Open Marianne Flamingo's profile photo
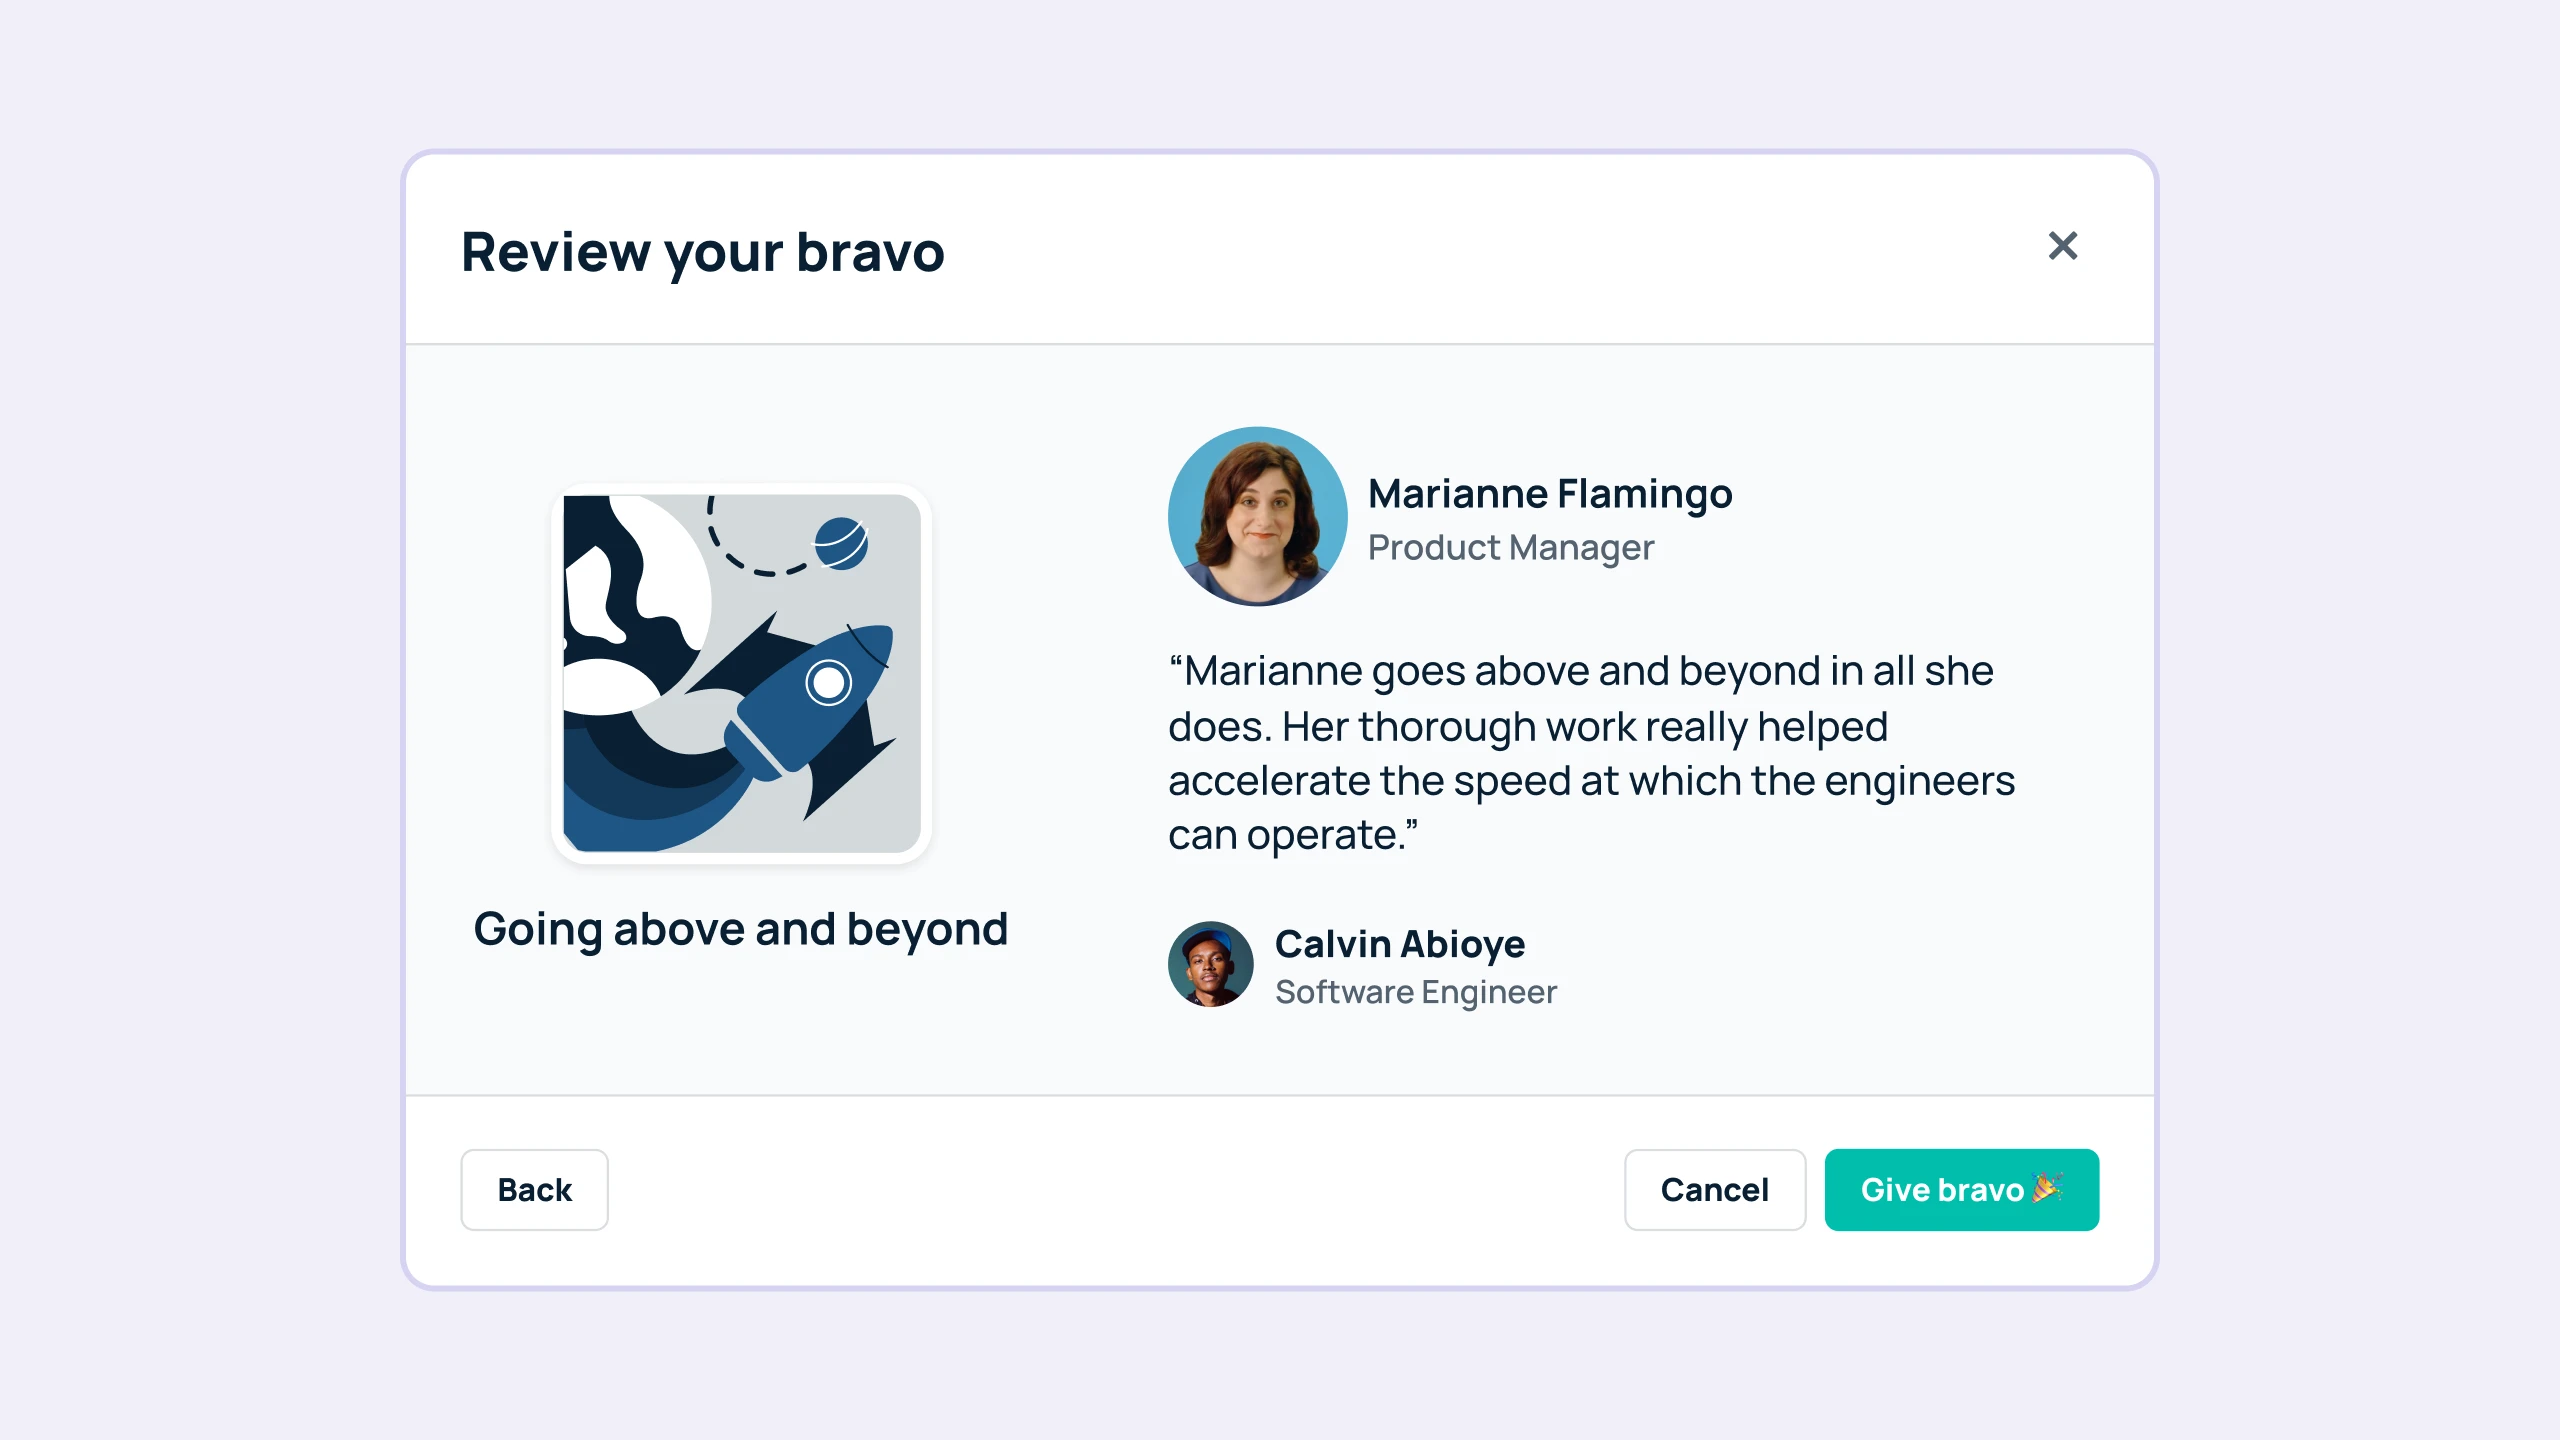 pos(1257,517)
